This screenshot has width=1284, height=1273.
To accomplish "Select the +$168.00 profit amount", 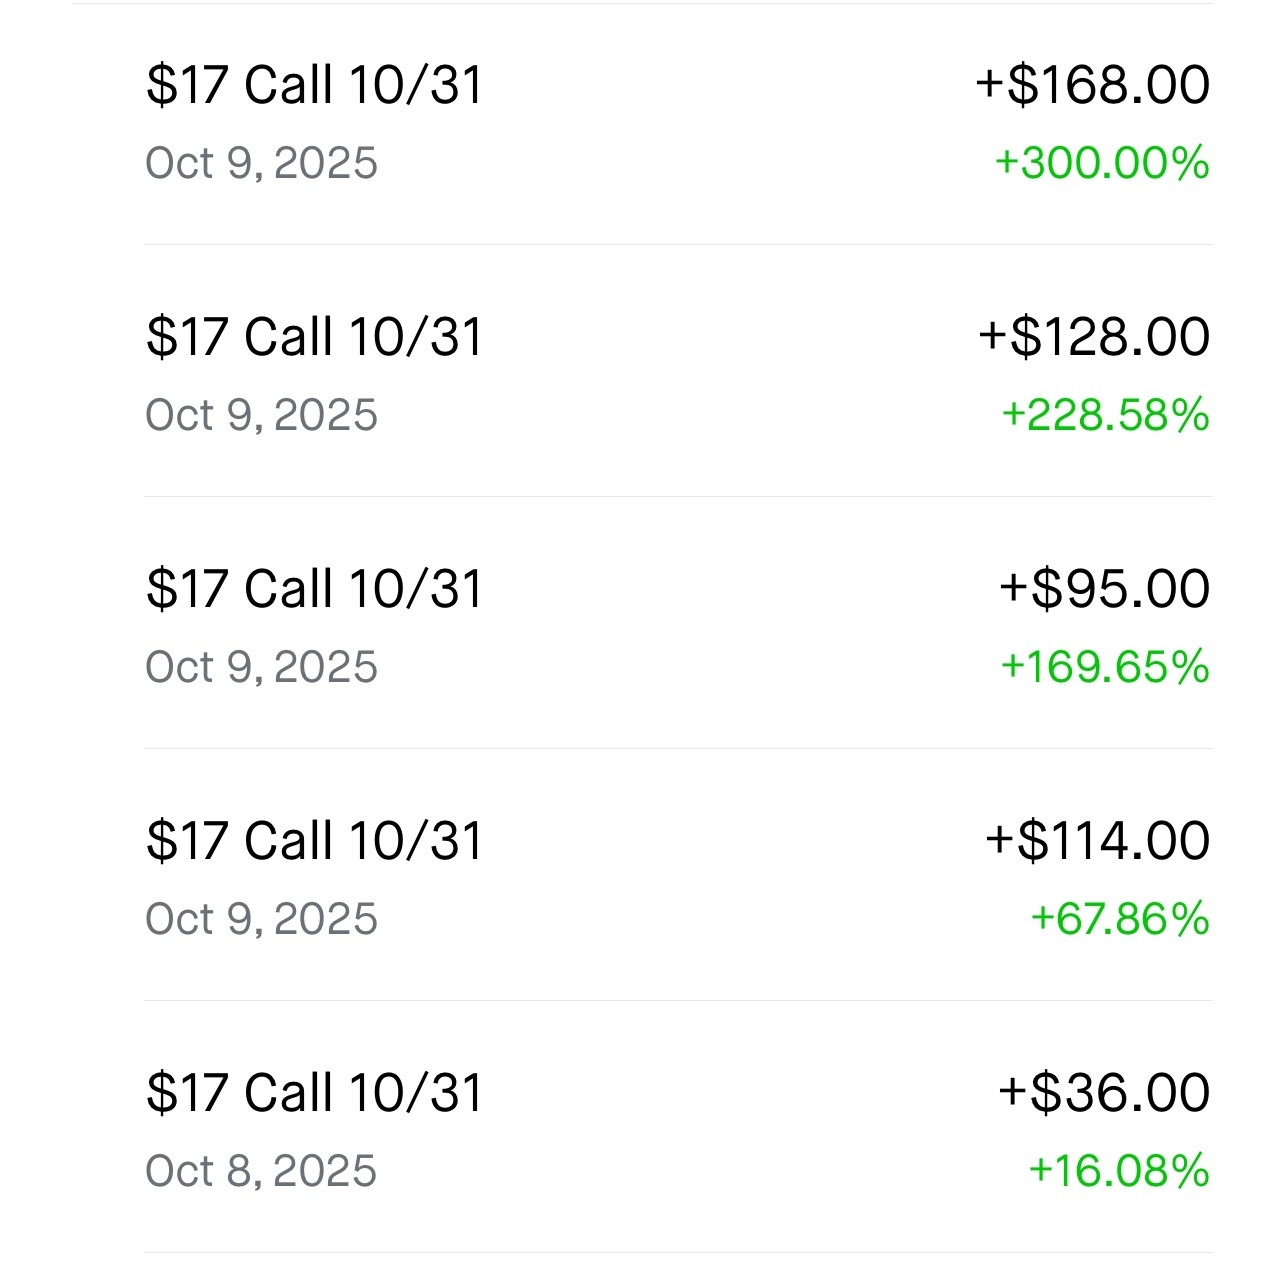I will click(1092, 85).
